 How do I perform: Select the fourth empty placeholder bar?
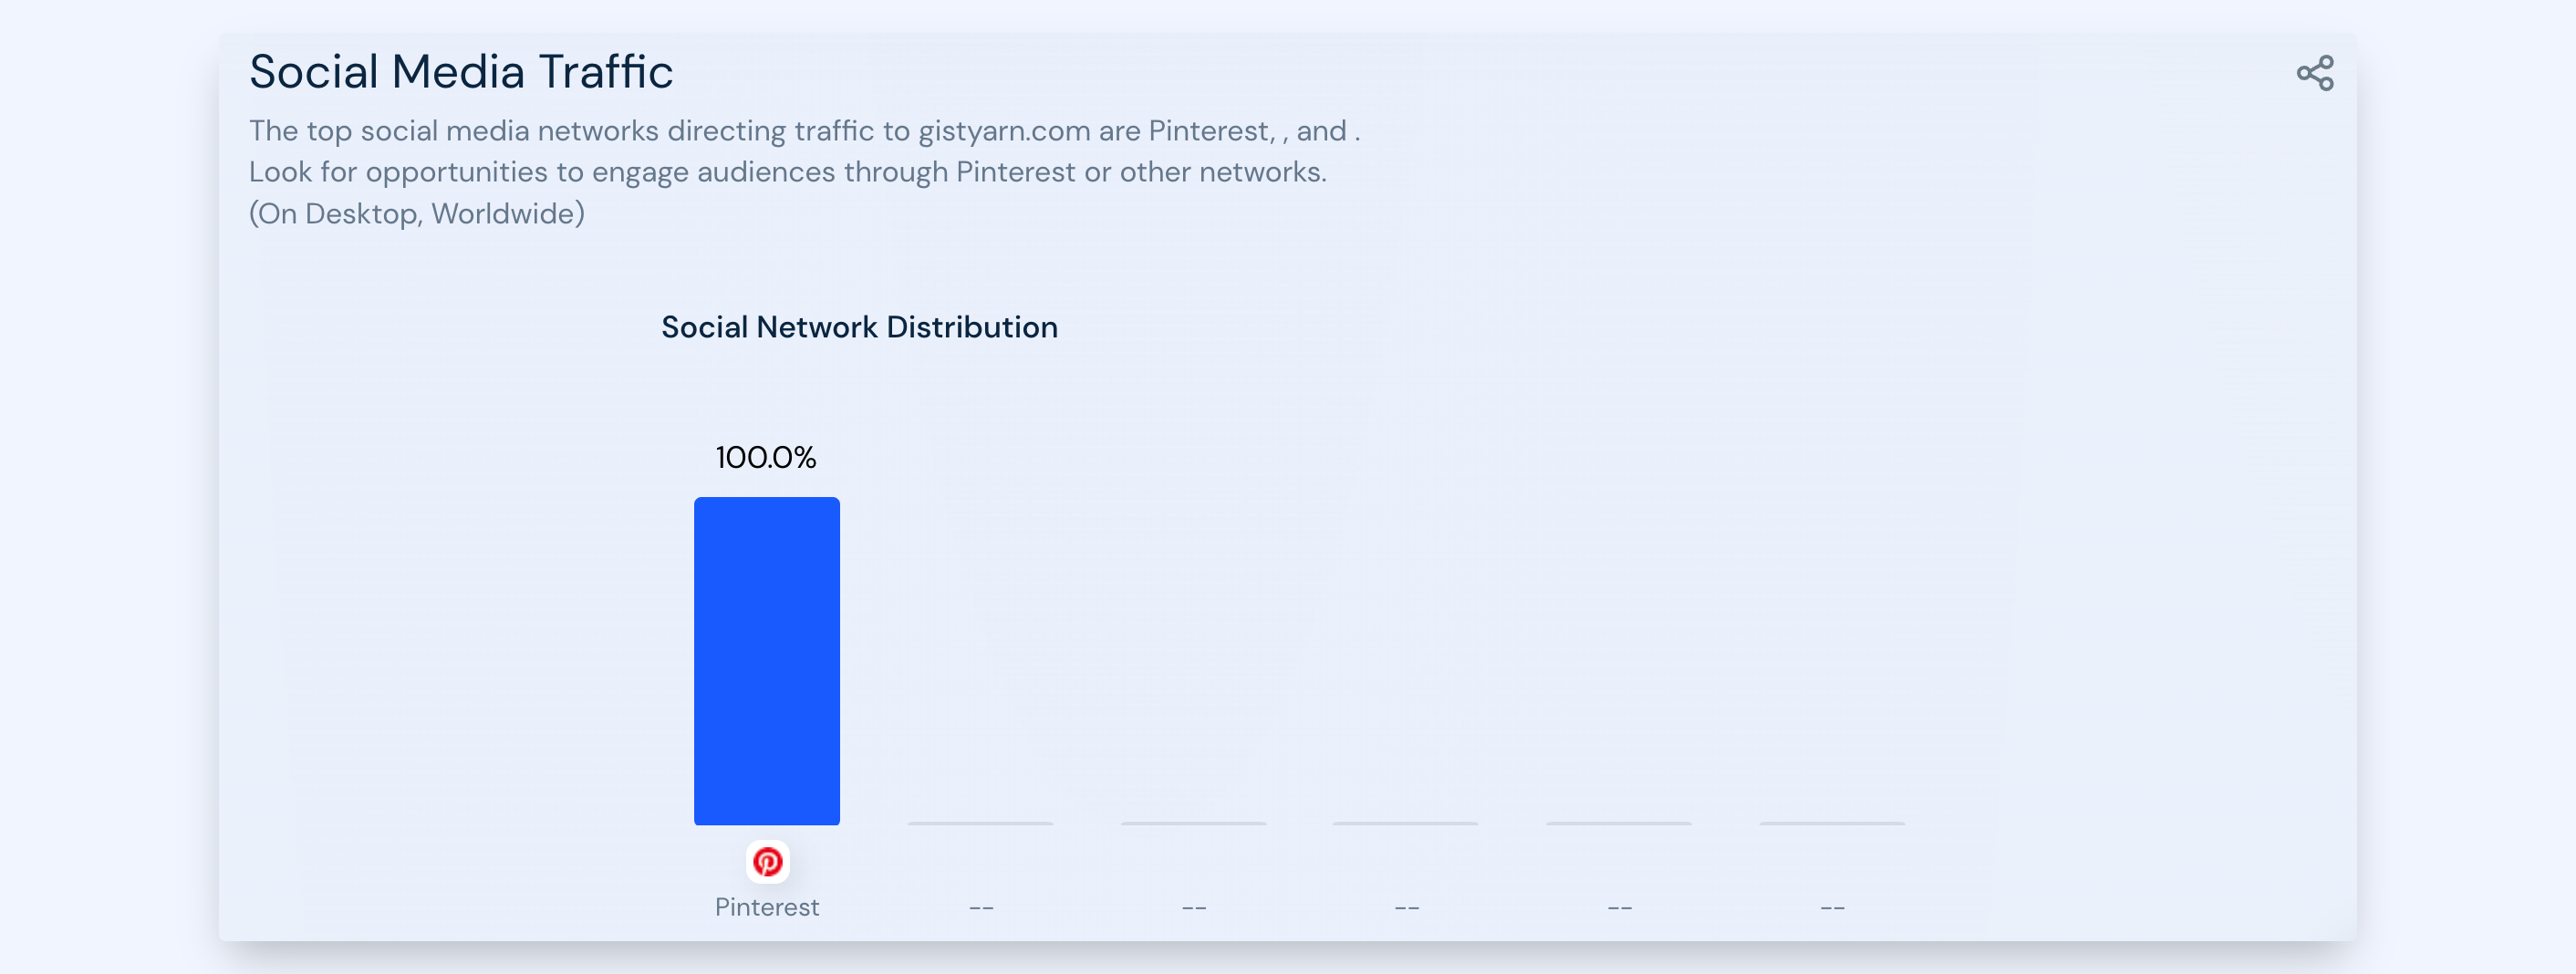pos(1618,823)
